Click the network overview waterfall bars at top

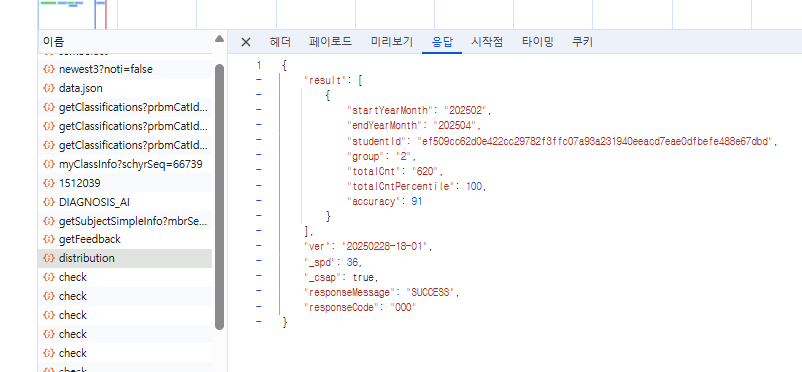(x=73, y=4)
